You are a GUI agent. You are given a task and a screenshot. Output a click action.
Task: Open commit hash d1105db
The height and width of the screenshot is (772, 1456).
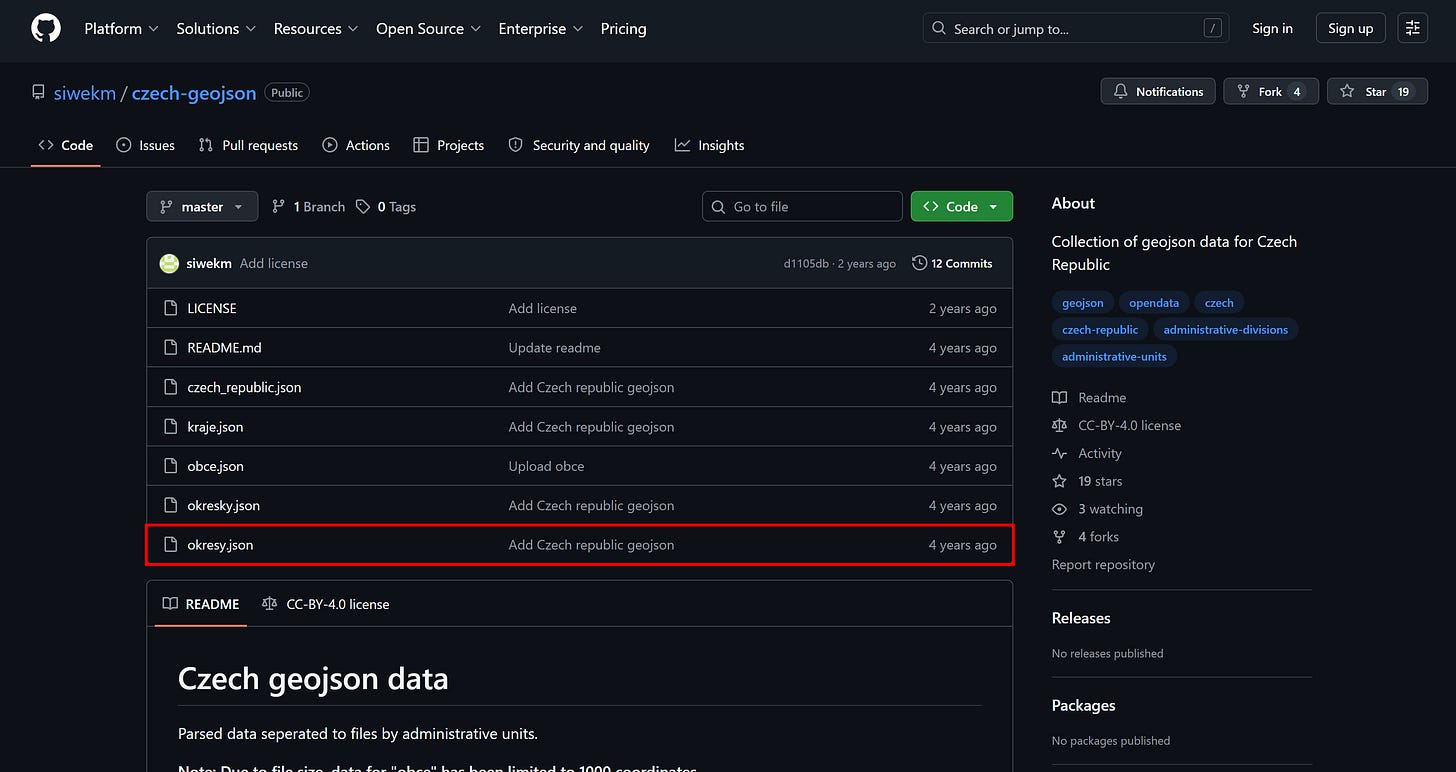coord(805,264)
